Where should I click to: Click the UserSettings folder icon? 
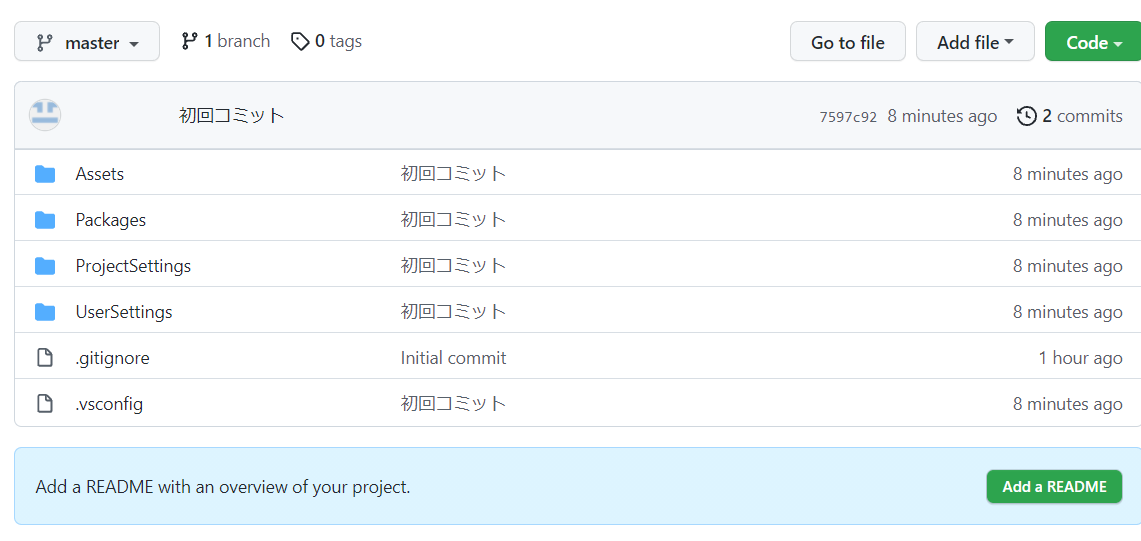pos(45,312)
